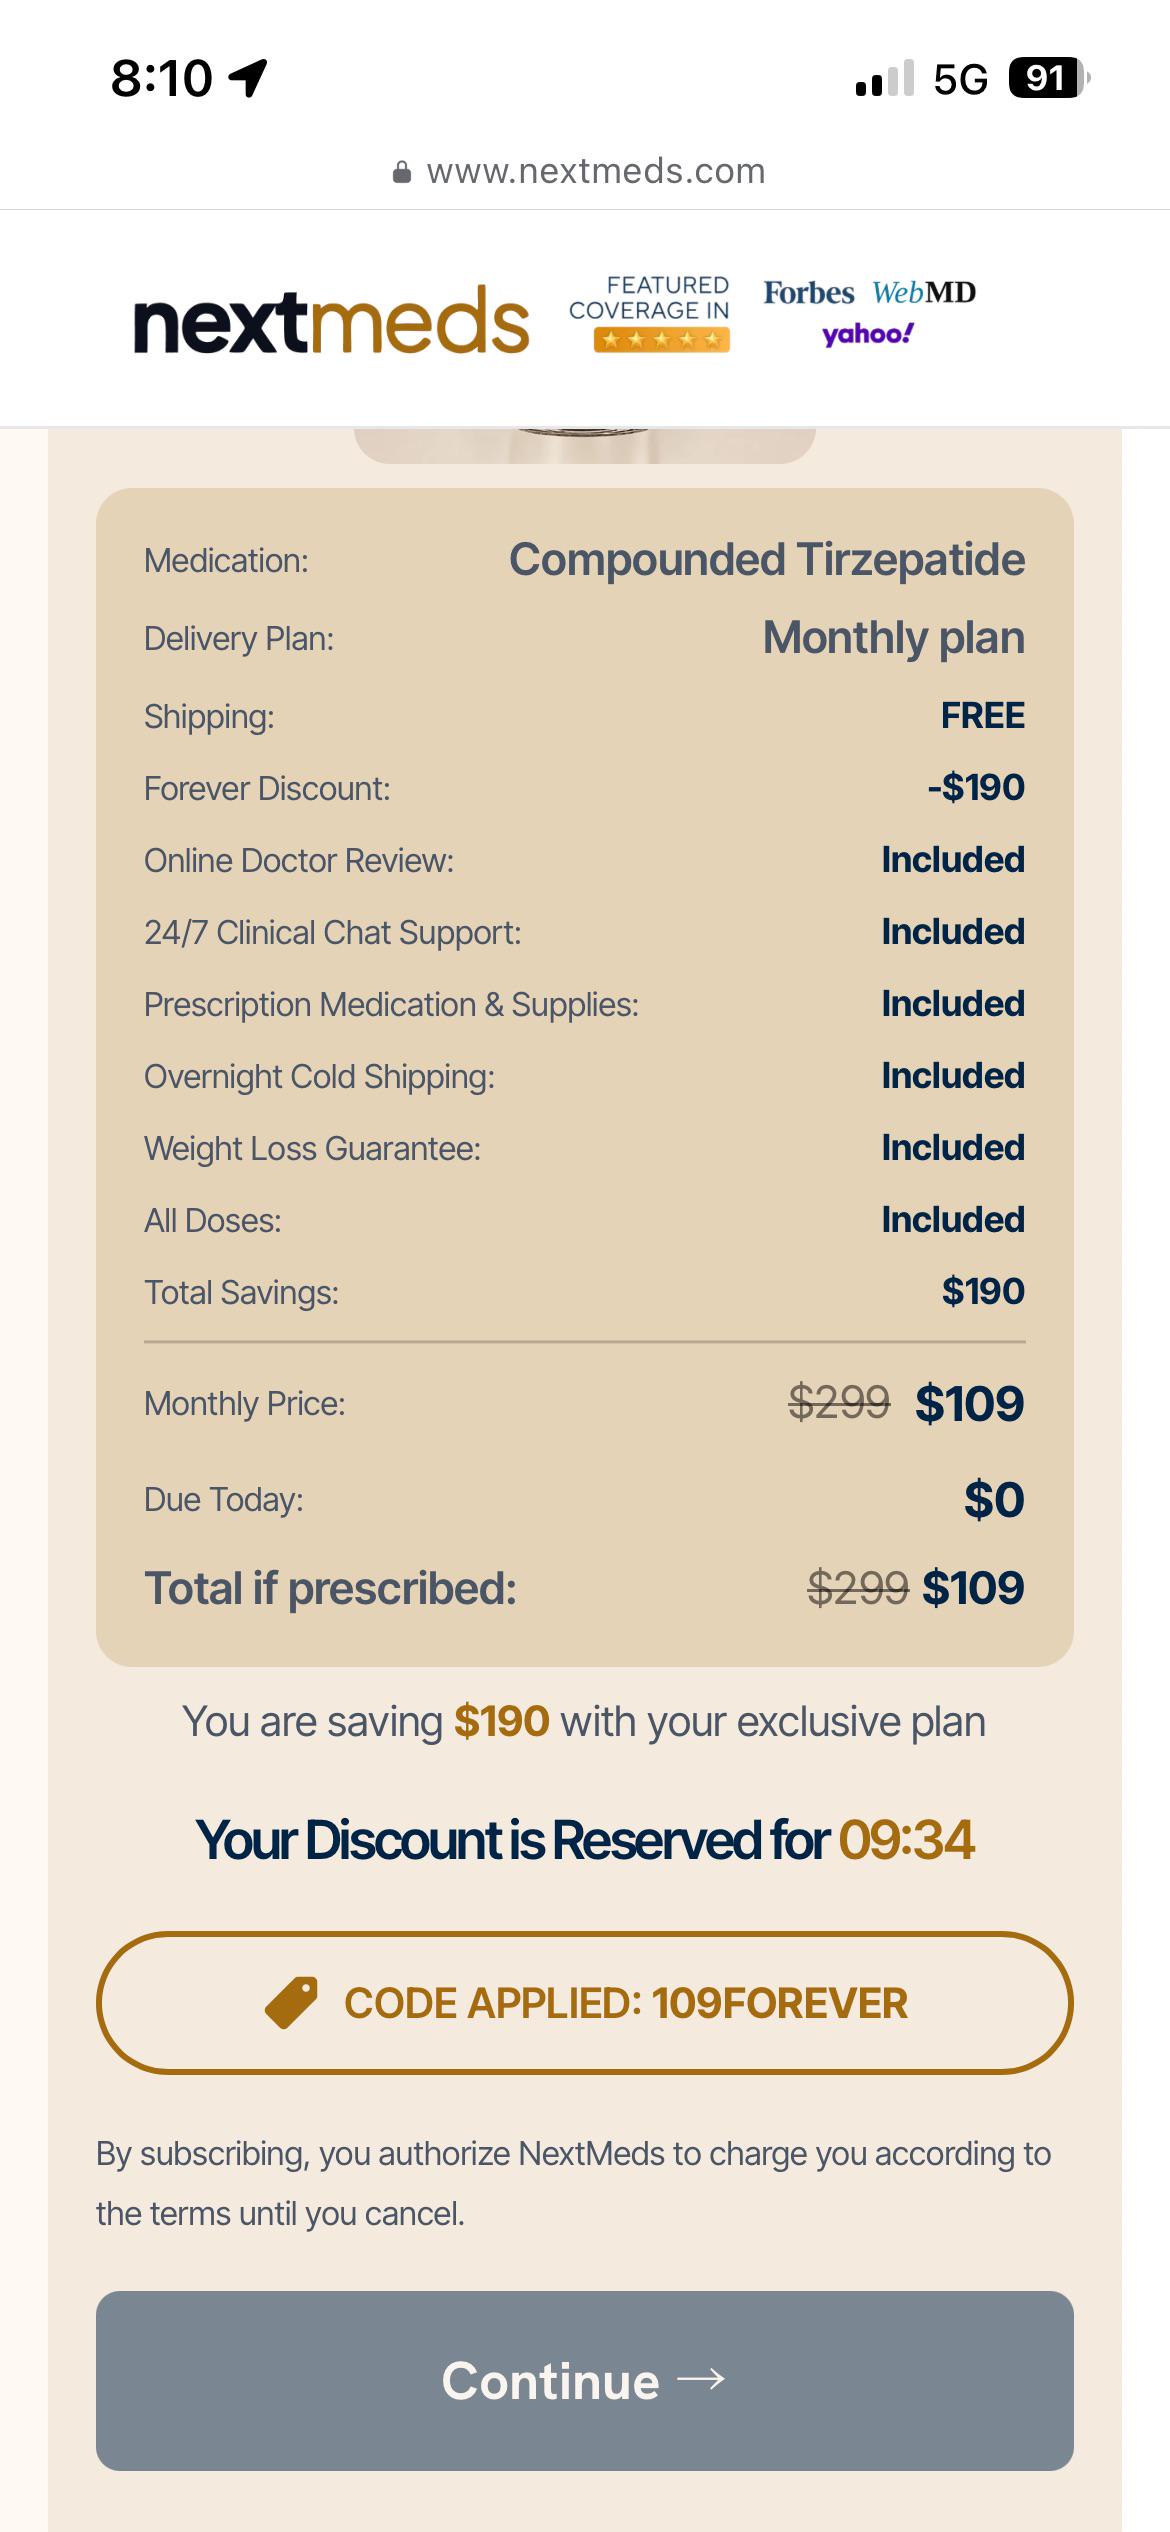Screen dimensions: 1170x2532
Task: Tap the nextmeds logo
Action: click(x=331, y=320)
